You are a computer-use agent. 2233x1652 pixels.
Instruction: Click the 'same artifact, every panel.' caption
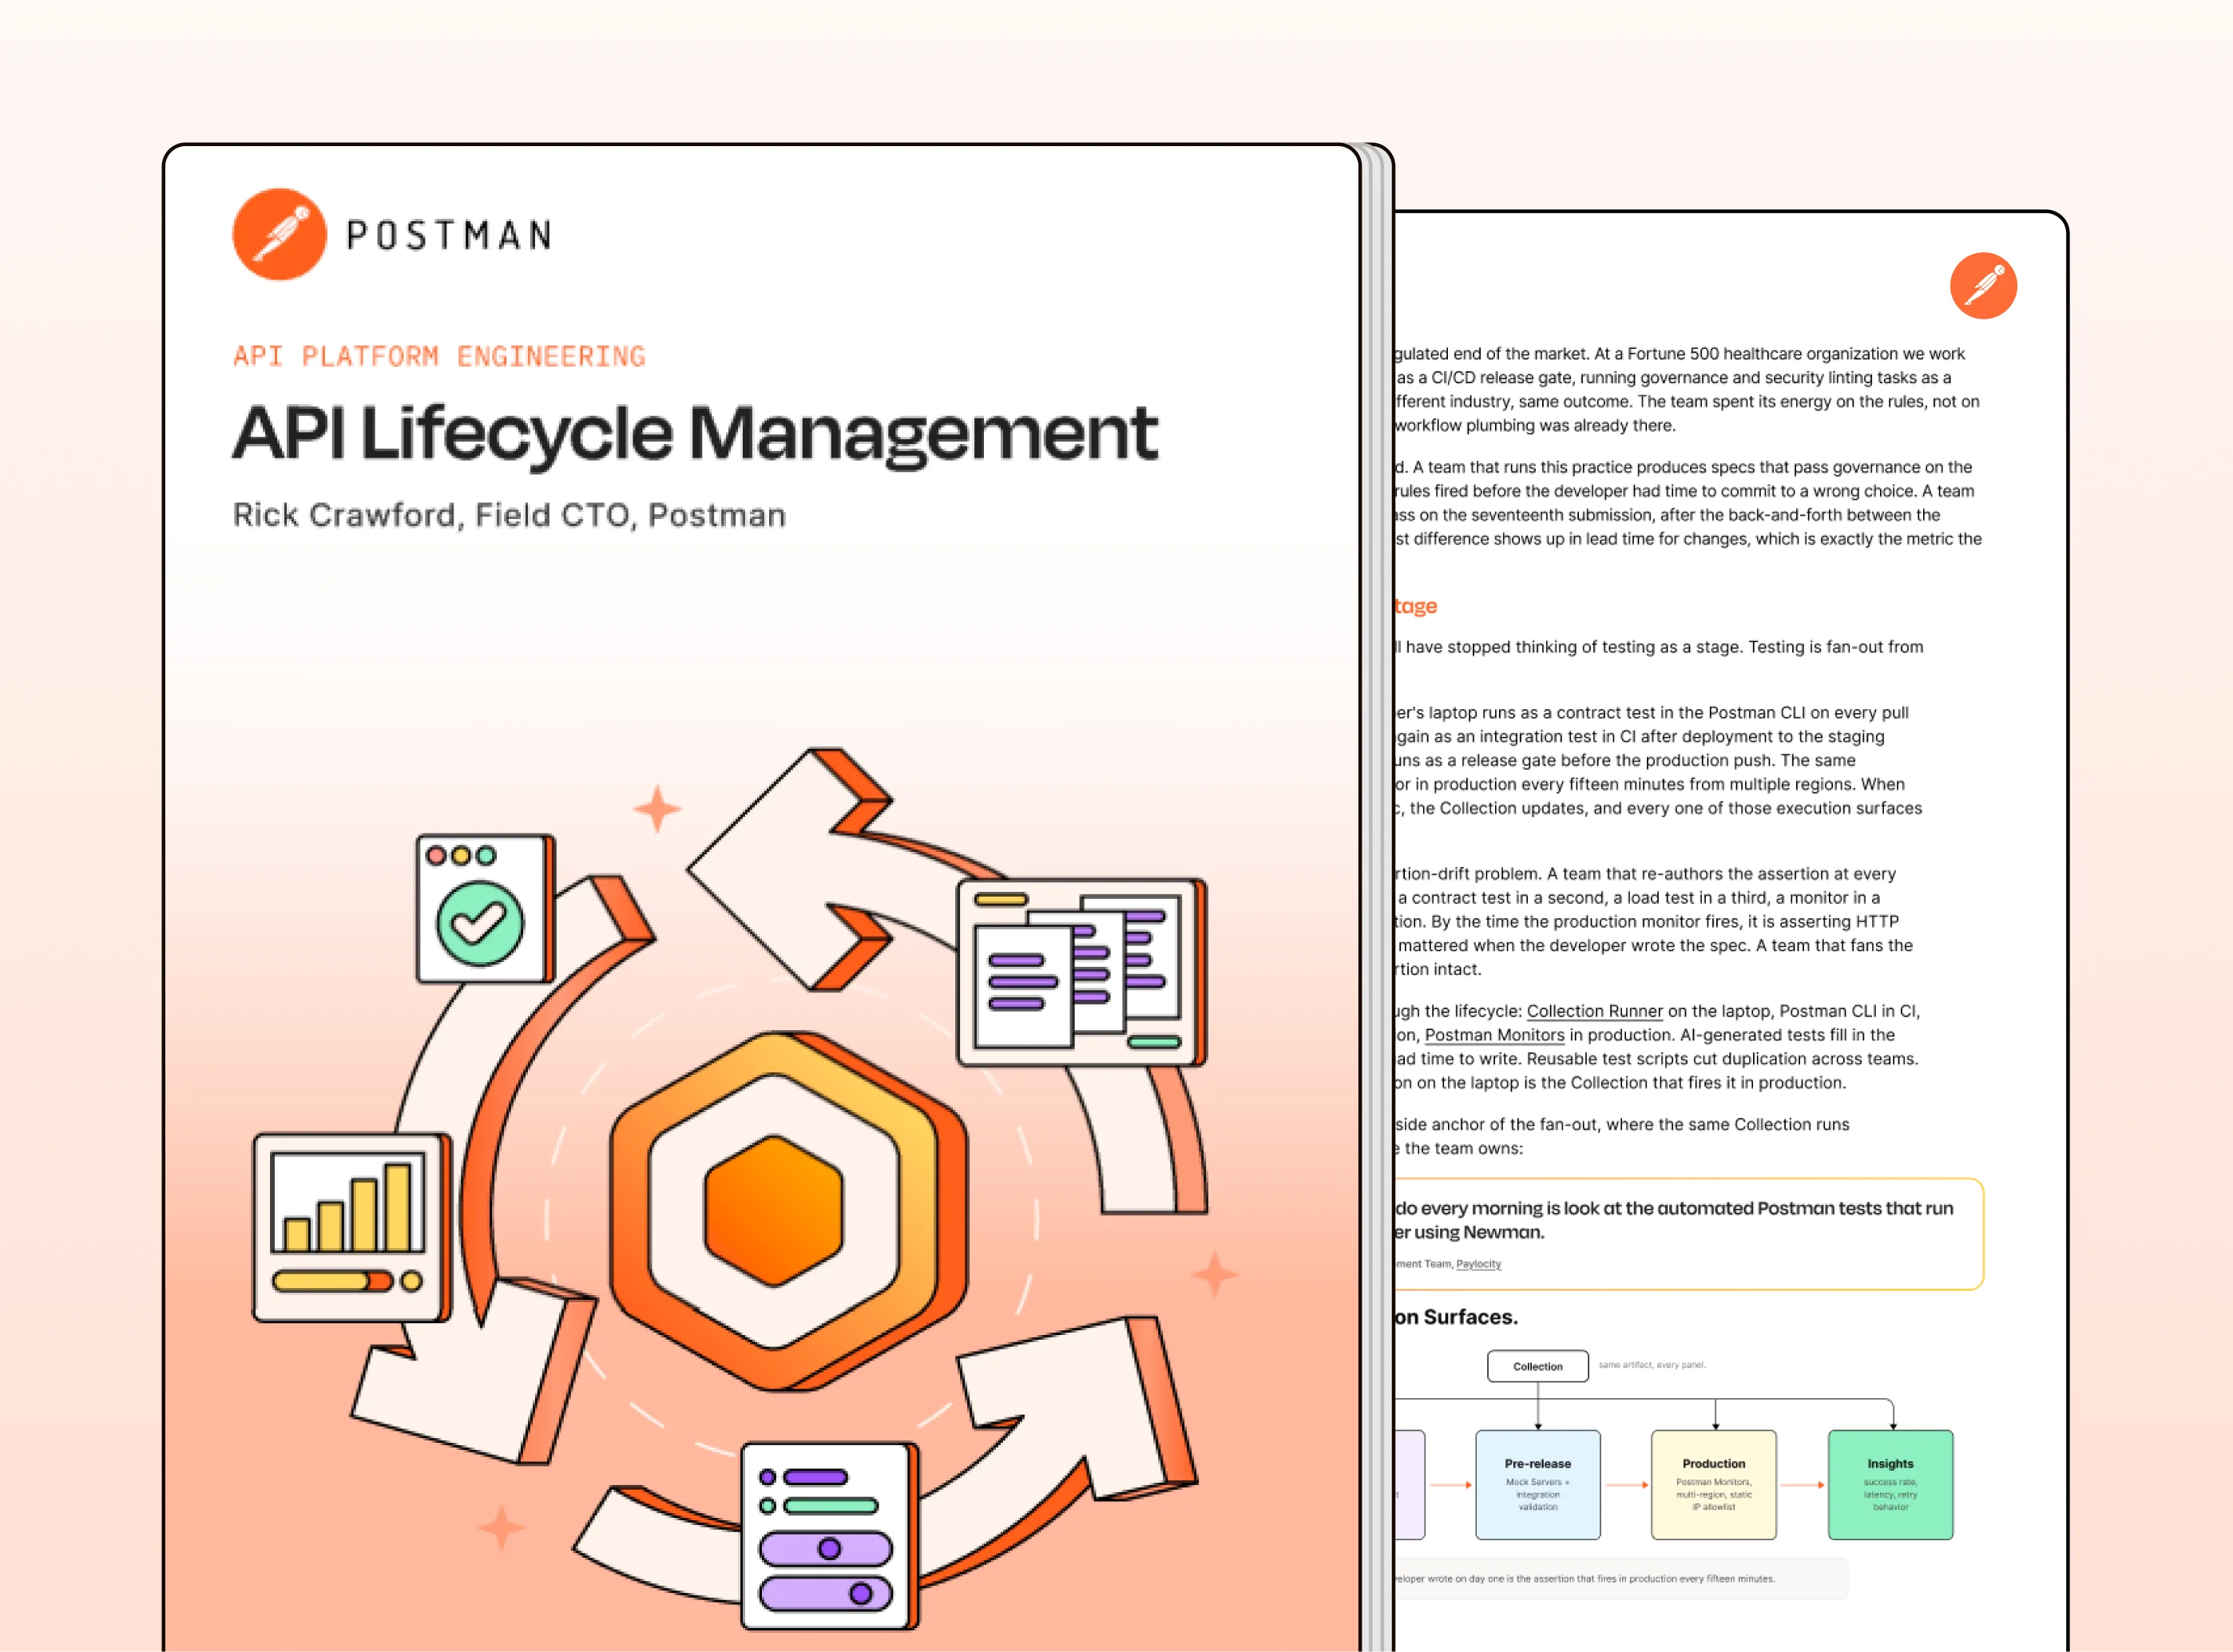click(x=1652, y=1365)
